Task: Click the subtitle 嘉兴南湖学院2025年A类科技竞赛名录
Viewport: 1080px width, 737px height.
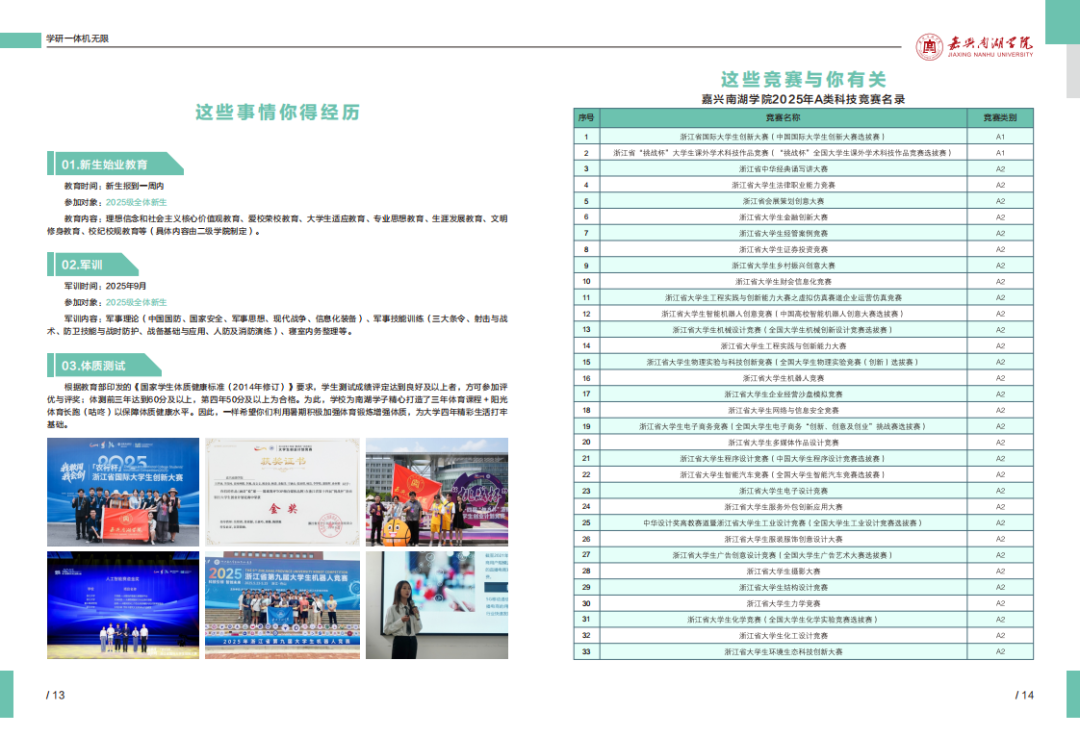Action: [803, 99]
